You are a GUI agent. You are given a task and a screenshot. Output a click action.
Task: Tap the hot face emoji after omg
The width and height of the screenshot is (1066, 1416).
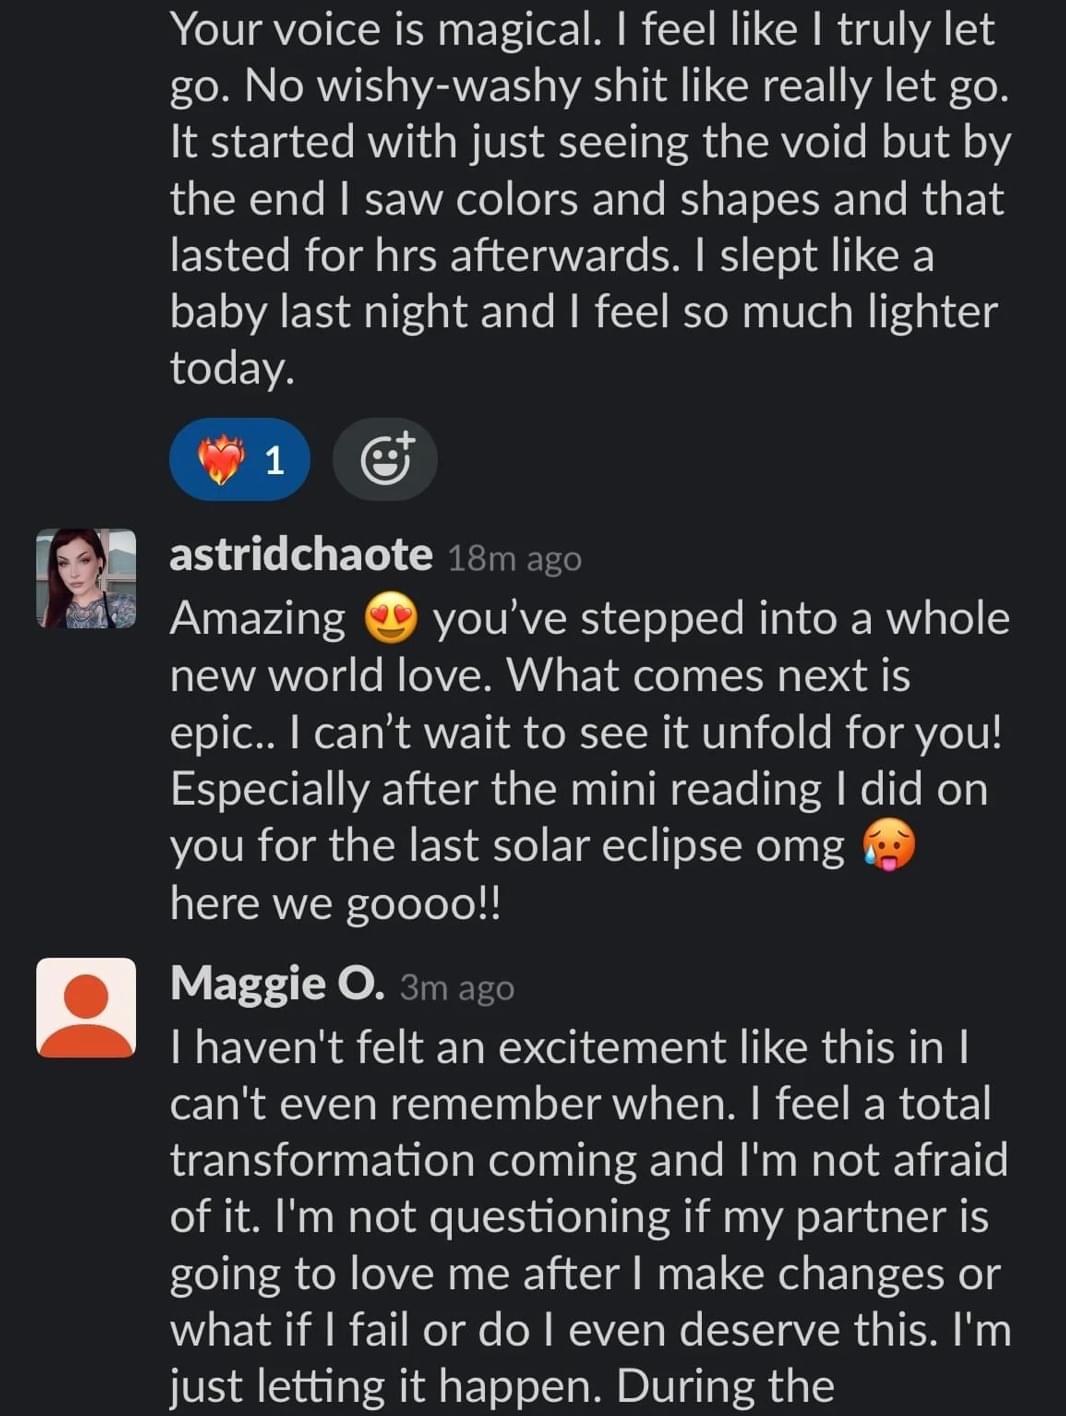[x=889, y=846]
